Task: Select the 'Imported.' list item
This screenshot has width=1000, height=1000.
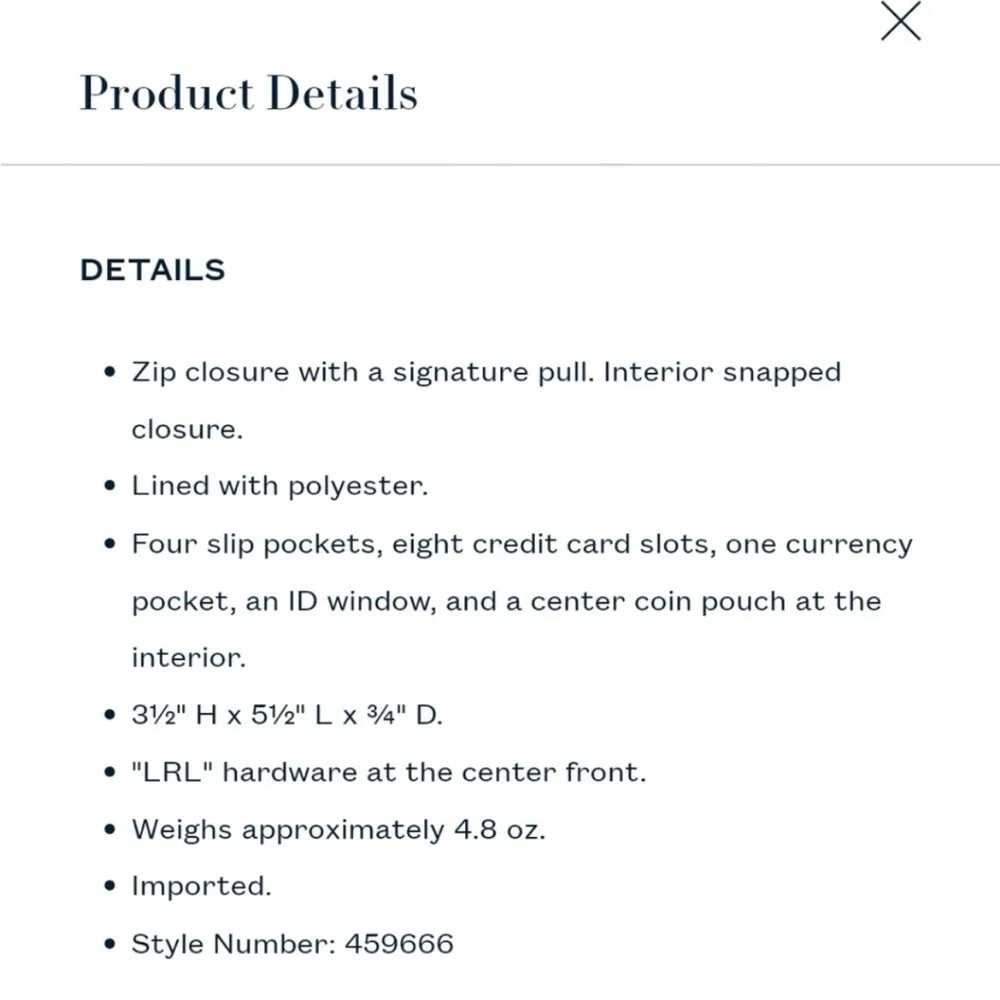Action: [x=201, y=887]
